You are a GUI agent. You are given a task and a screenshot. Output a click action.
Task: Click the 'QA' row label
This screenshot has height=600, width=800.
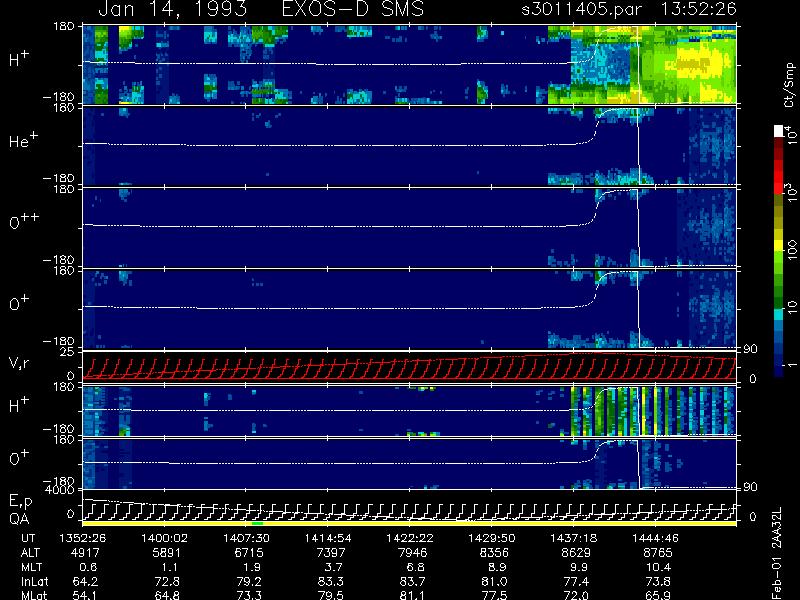(19, 518)
